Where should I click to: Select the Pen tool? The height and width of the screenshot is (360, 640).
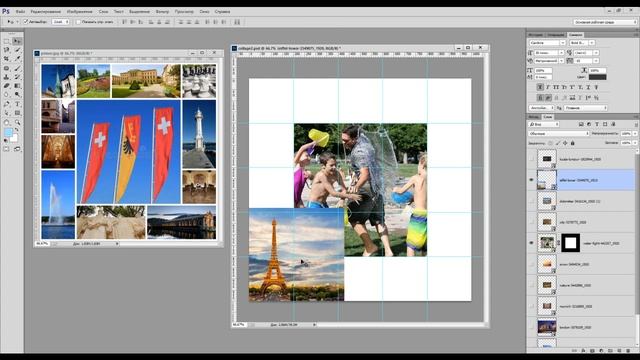(x=7, y=104)
